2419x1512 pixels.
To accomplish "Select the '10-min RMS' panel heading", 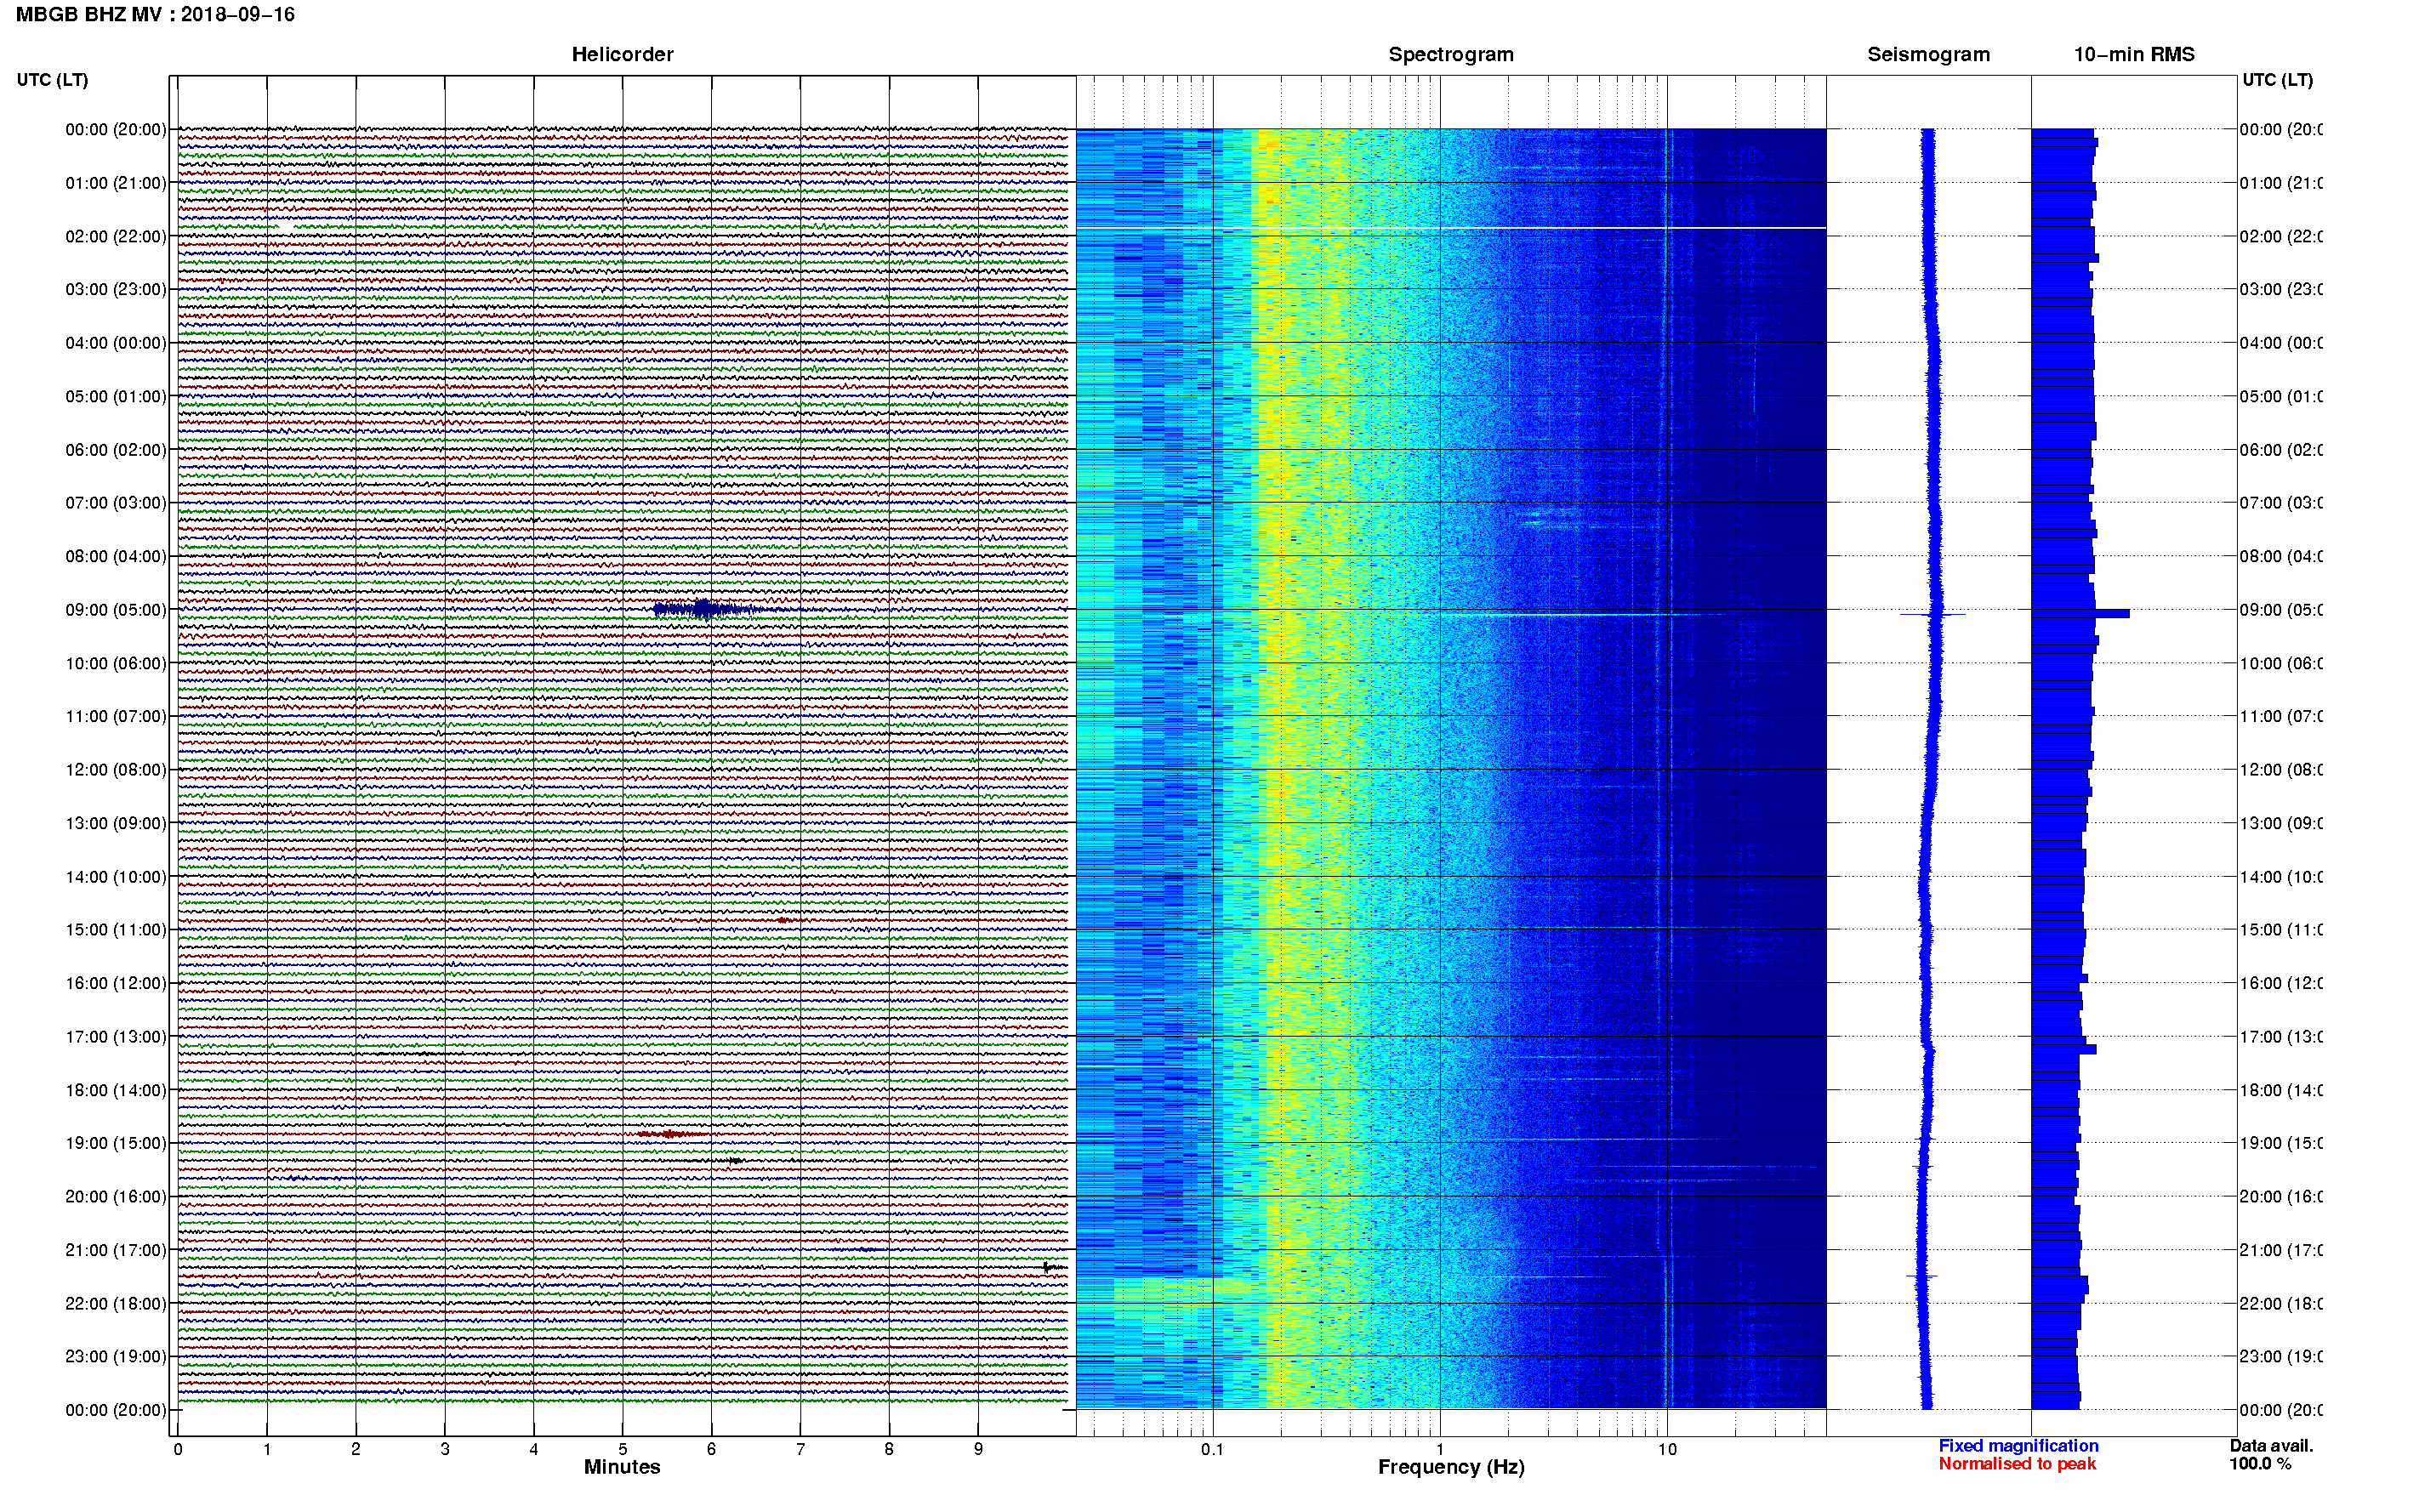I will click(2134, 54).
